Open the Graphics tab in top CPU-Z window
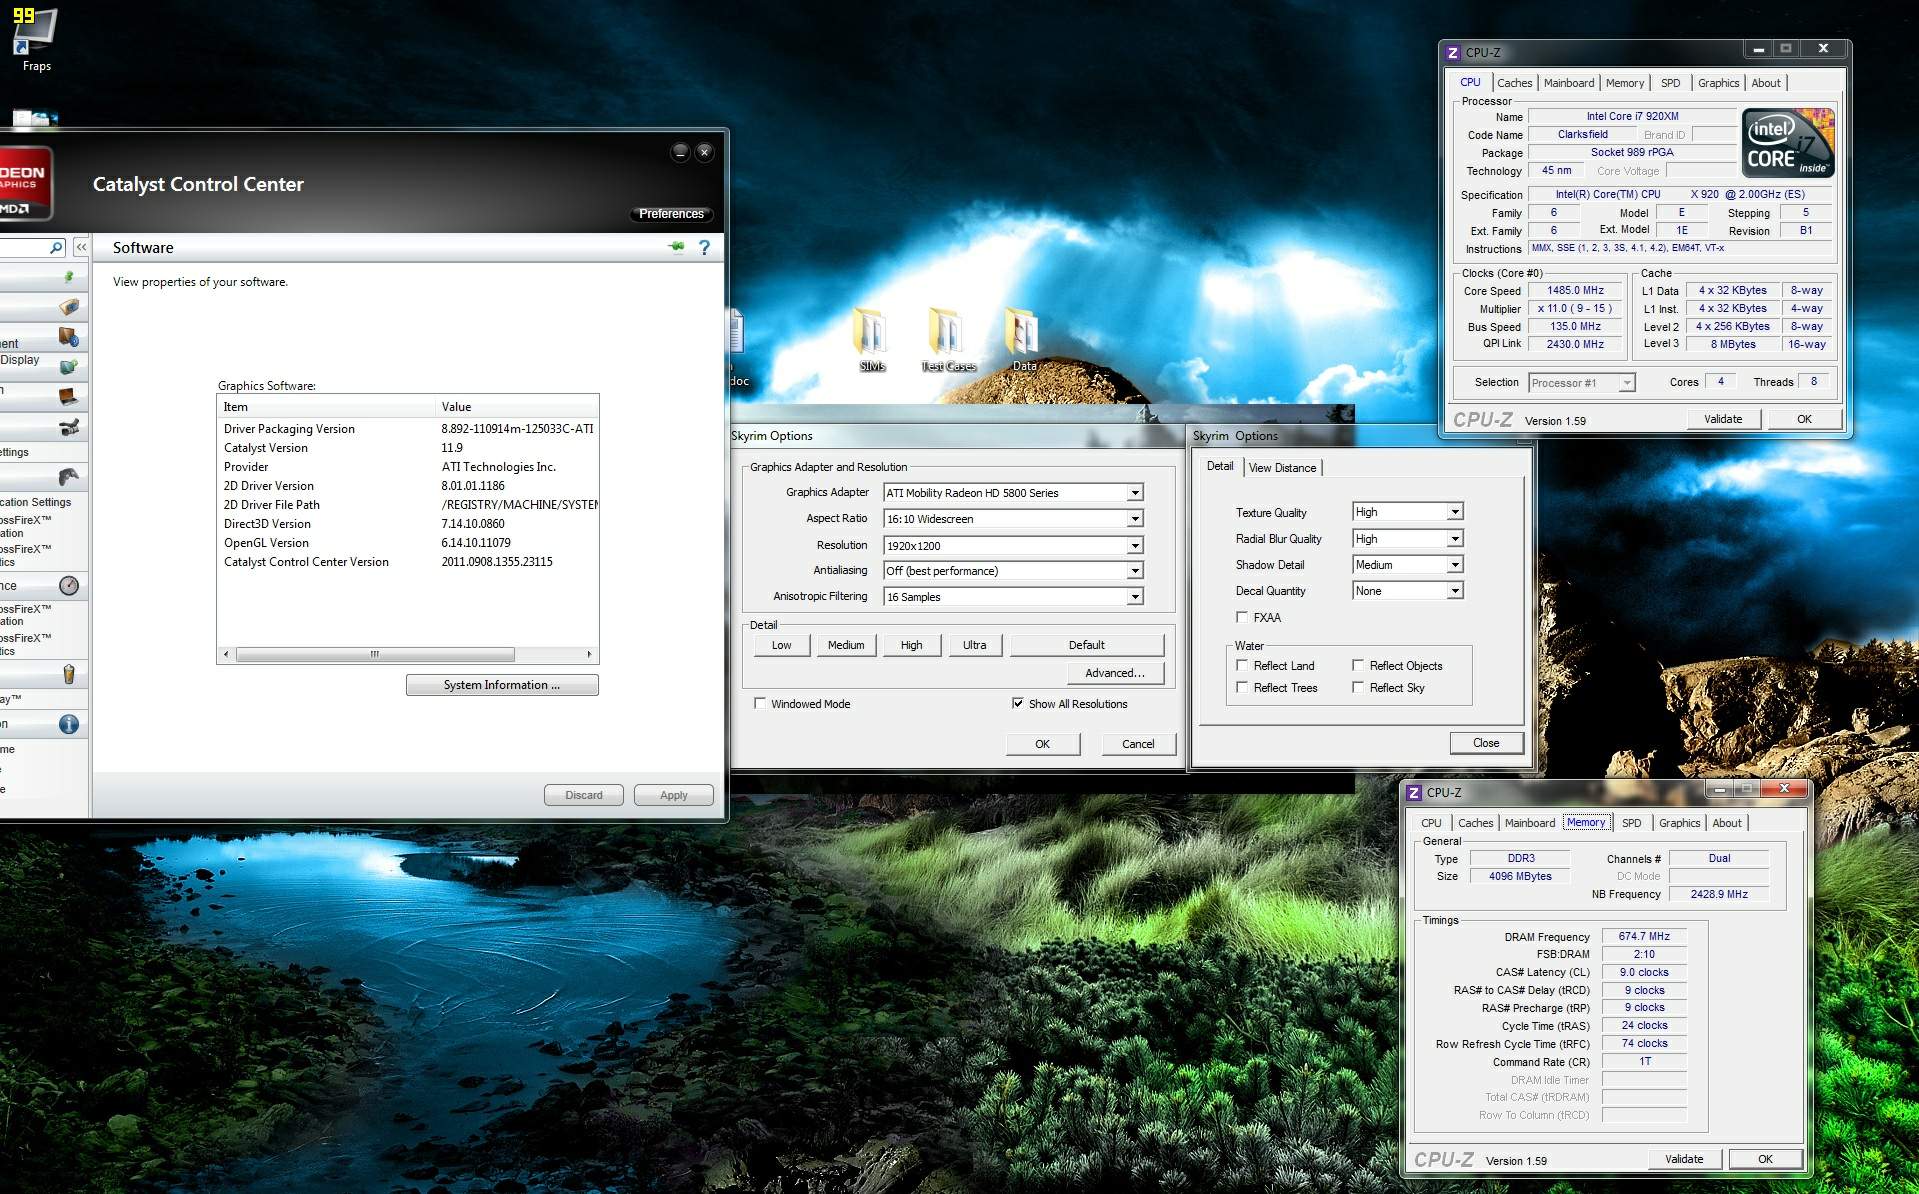The height and width of the screenshot is (1194, 1919). pos(1718,83)
